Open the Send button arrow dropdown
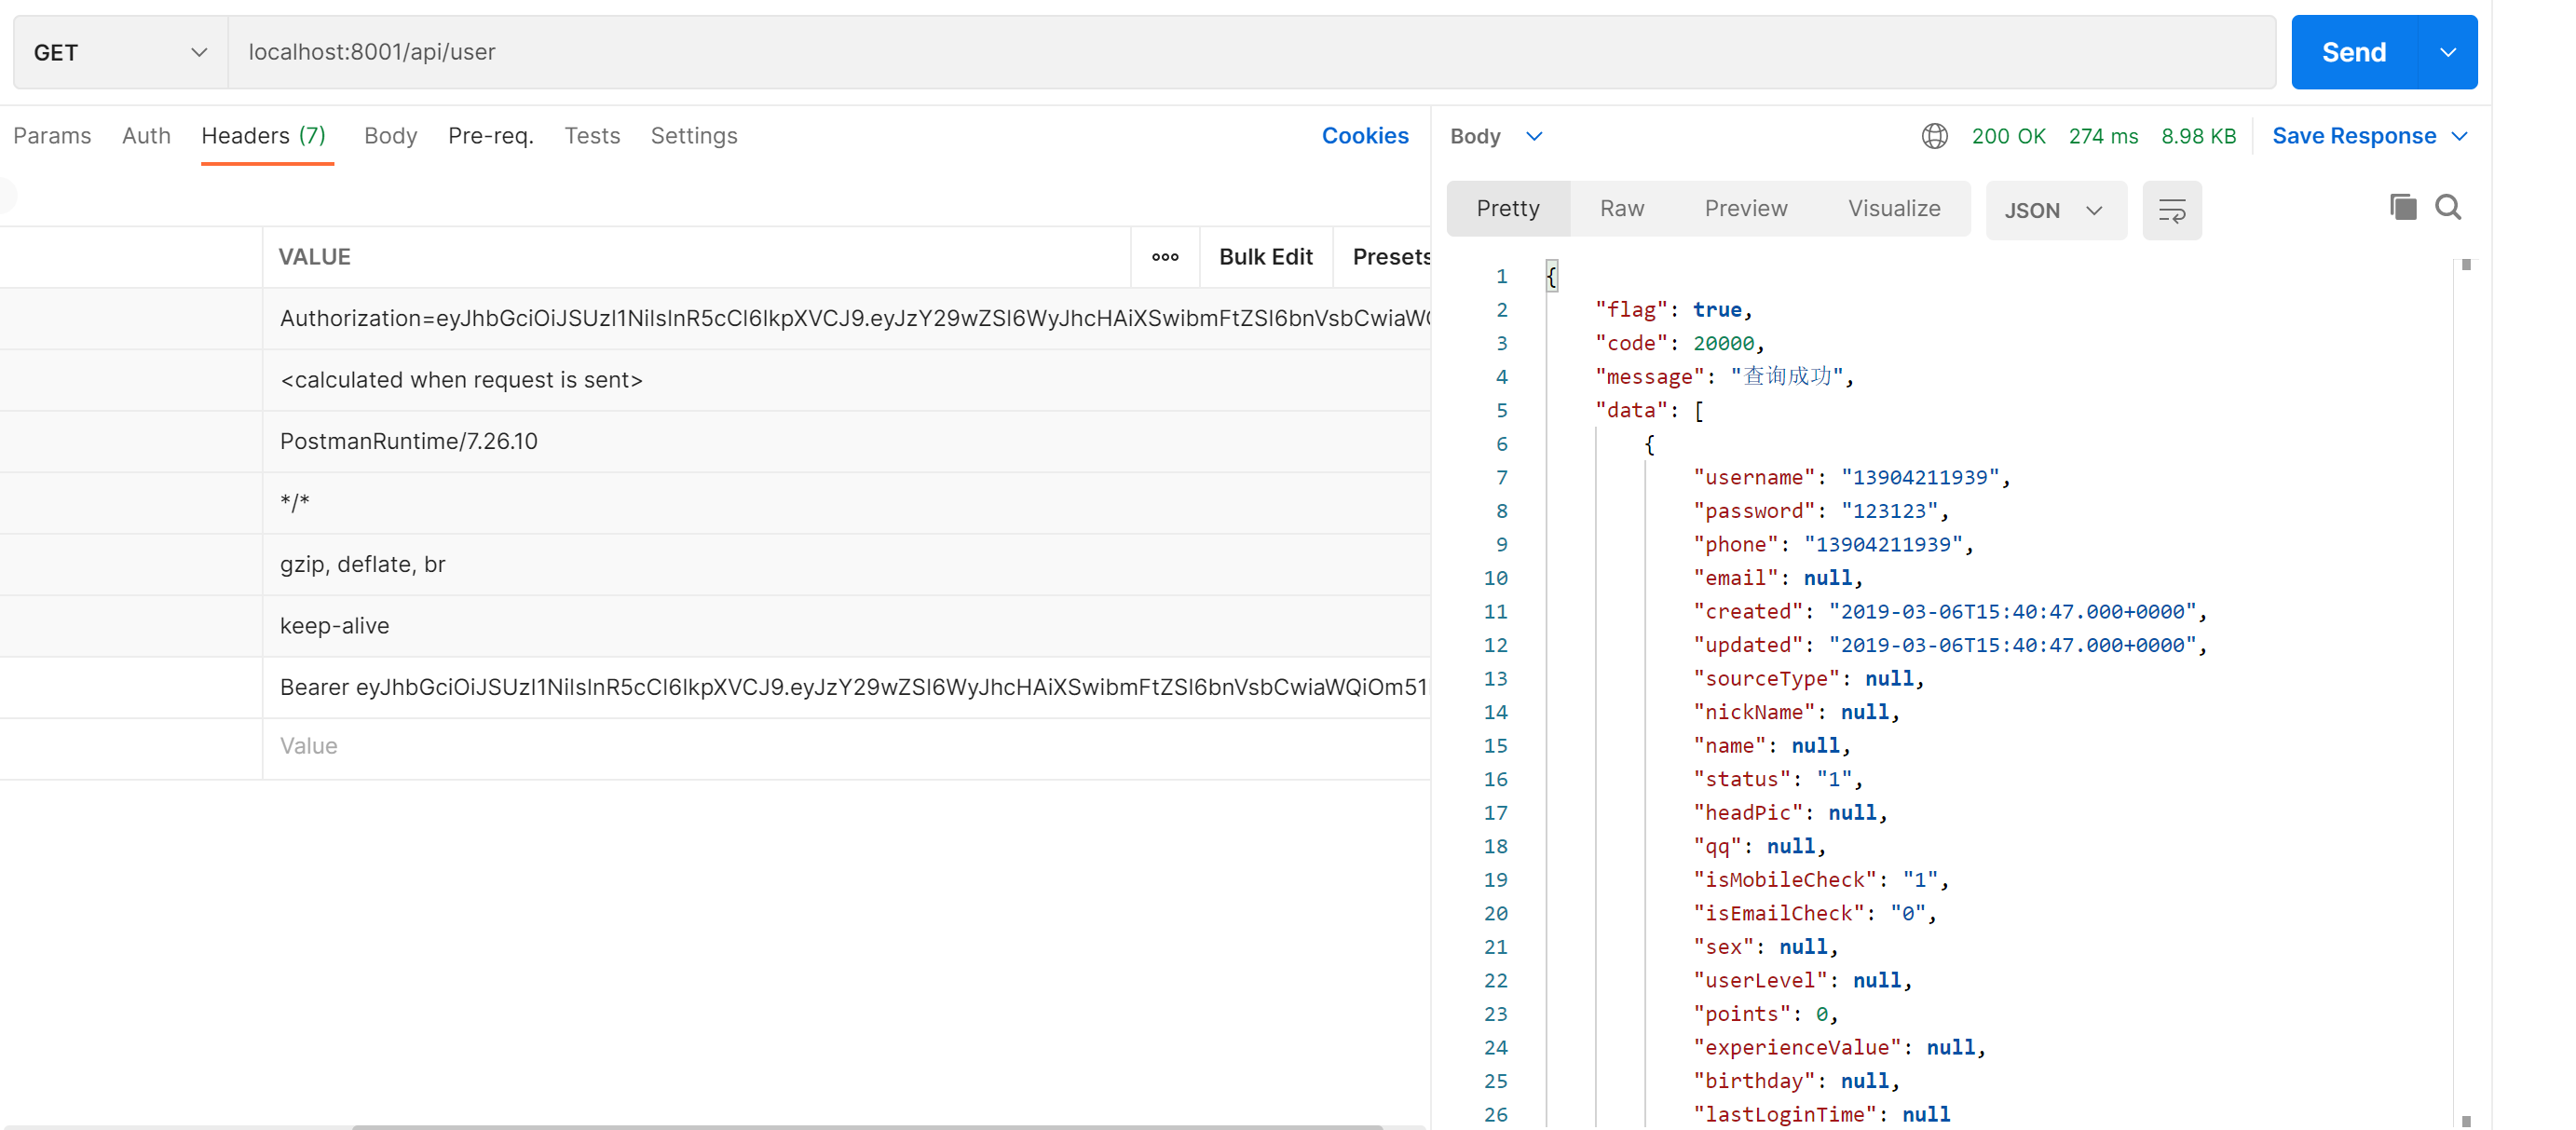Image resolution: width=2576 pixels, height=1130 pixels. pos(2447,52)
